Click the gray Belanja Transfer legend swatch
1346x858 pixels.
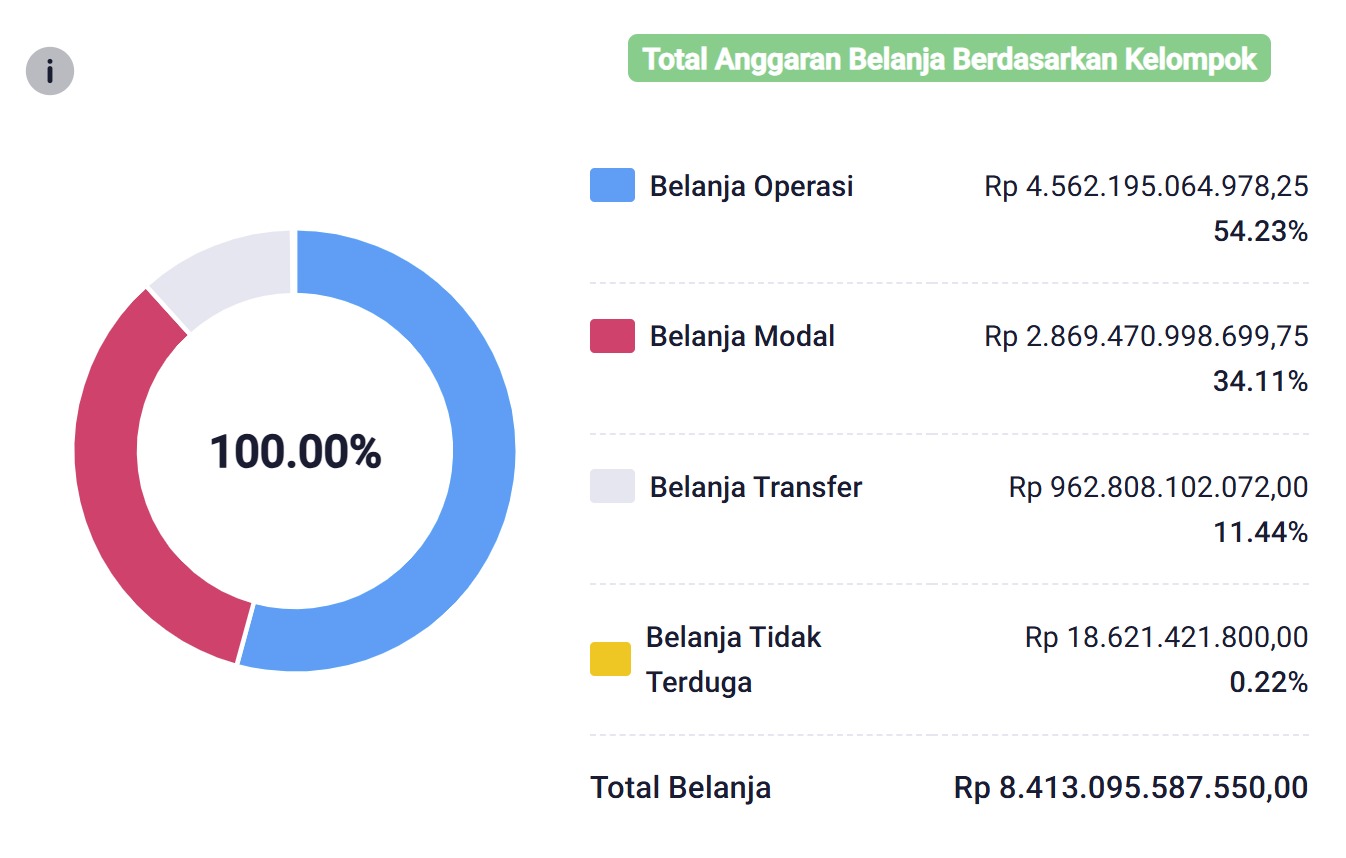pos(612,486)
